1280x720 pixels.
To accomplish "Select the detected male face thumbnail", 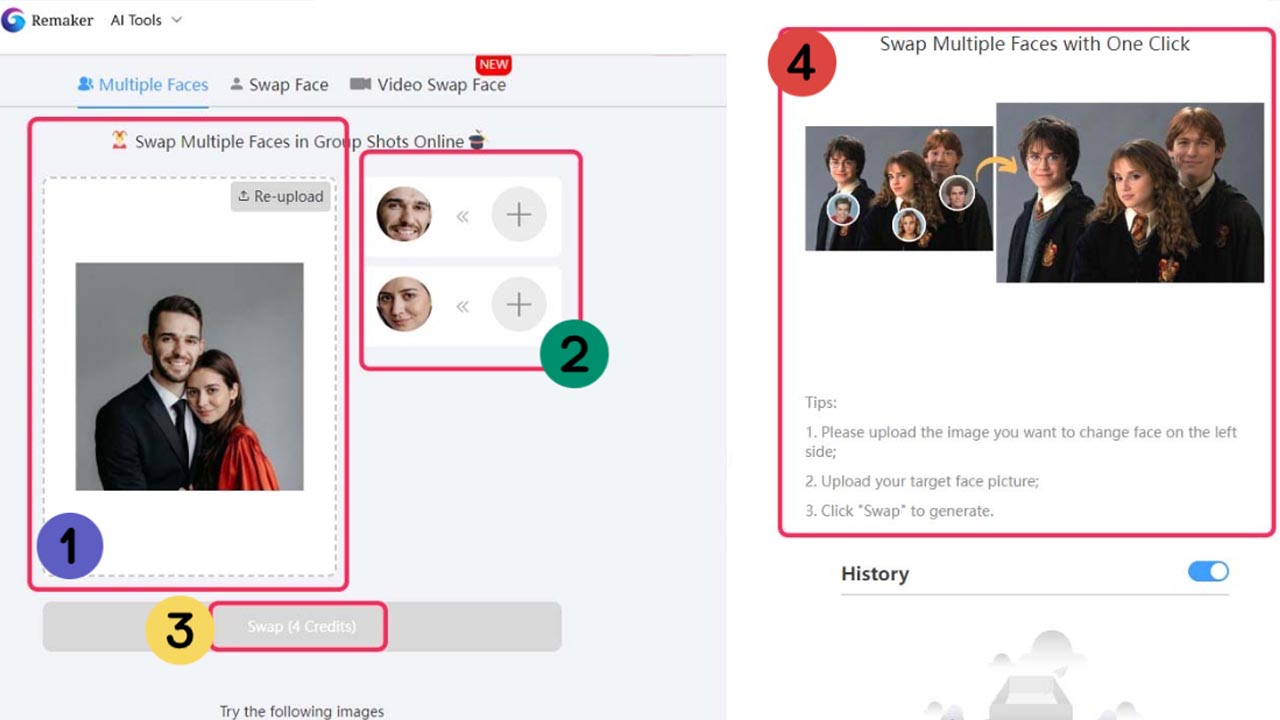I will tap(404, 214).
